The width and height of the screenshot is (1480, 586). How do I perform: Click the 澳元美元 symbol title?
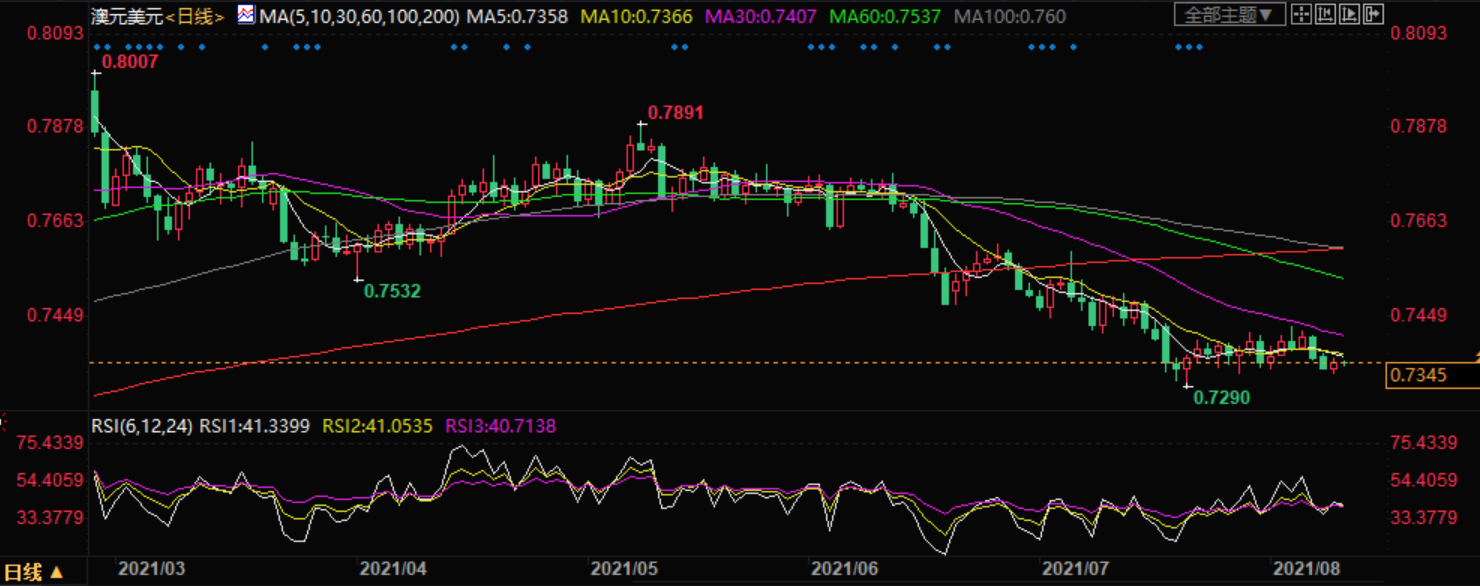(x=126, y=16)
